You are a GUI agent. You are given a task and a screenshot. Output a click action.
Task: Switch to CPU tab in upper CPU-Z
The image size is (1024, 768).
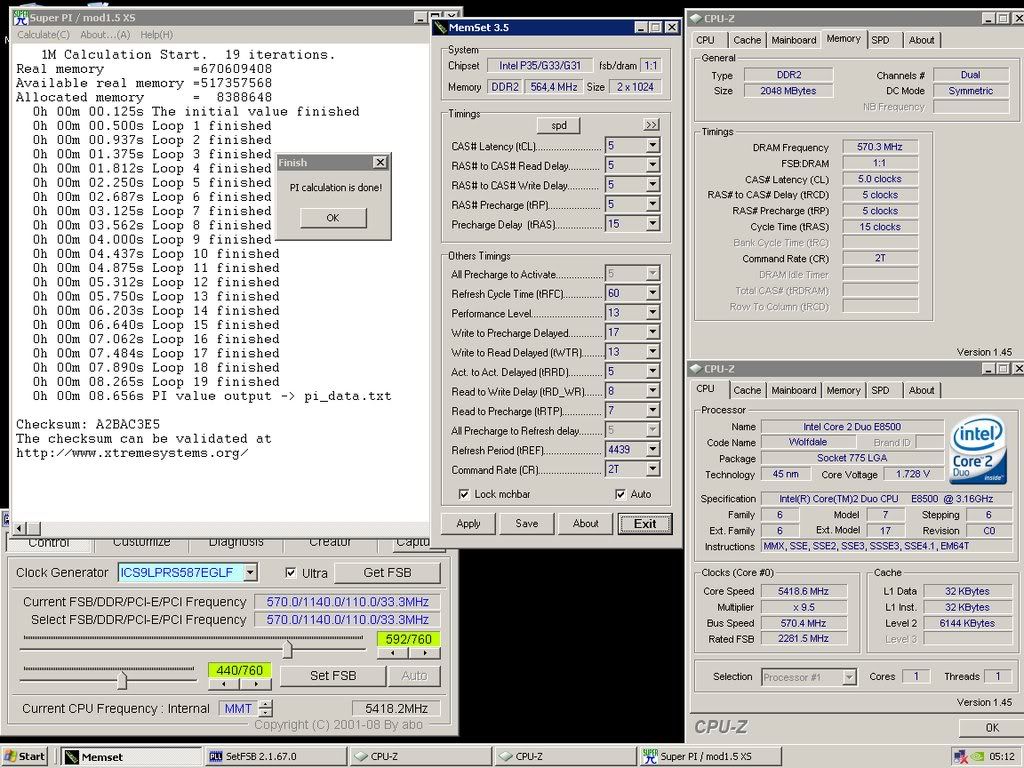click(x=705, y=40)
